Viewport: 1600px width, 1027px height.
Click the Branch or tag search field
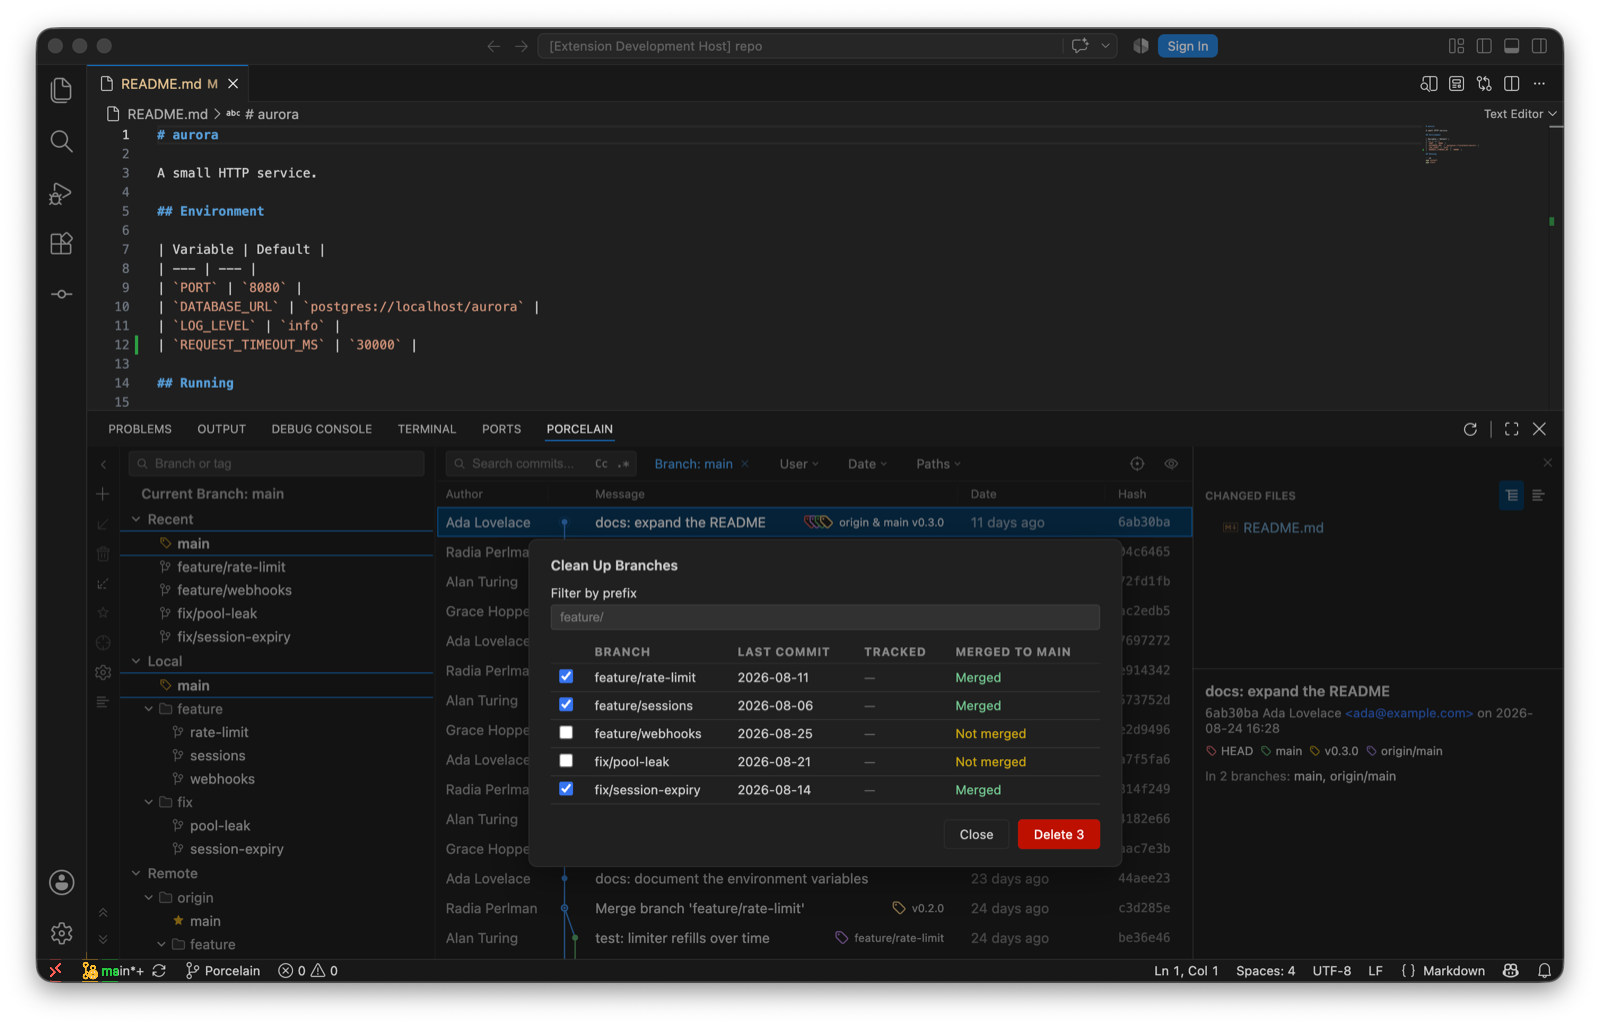[277, 464]
